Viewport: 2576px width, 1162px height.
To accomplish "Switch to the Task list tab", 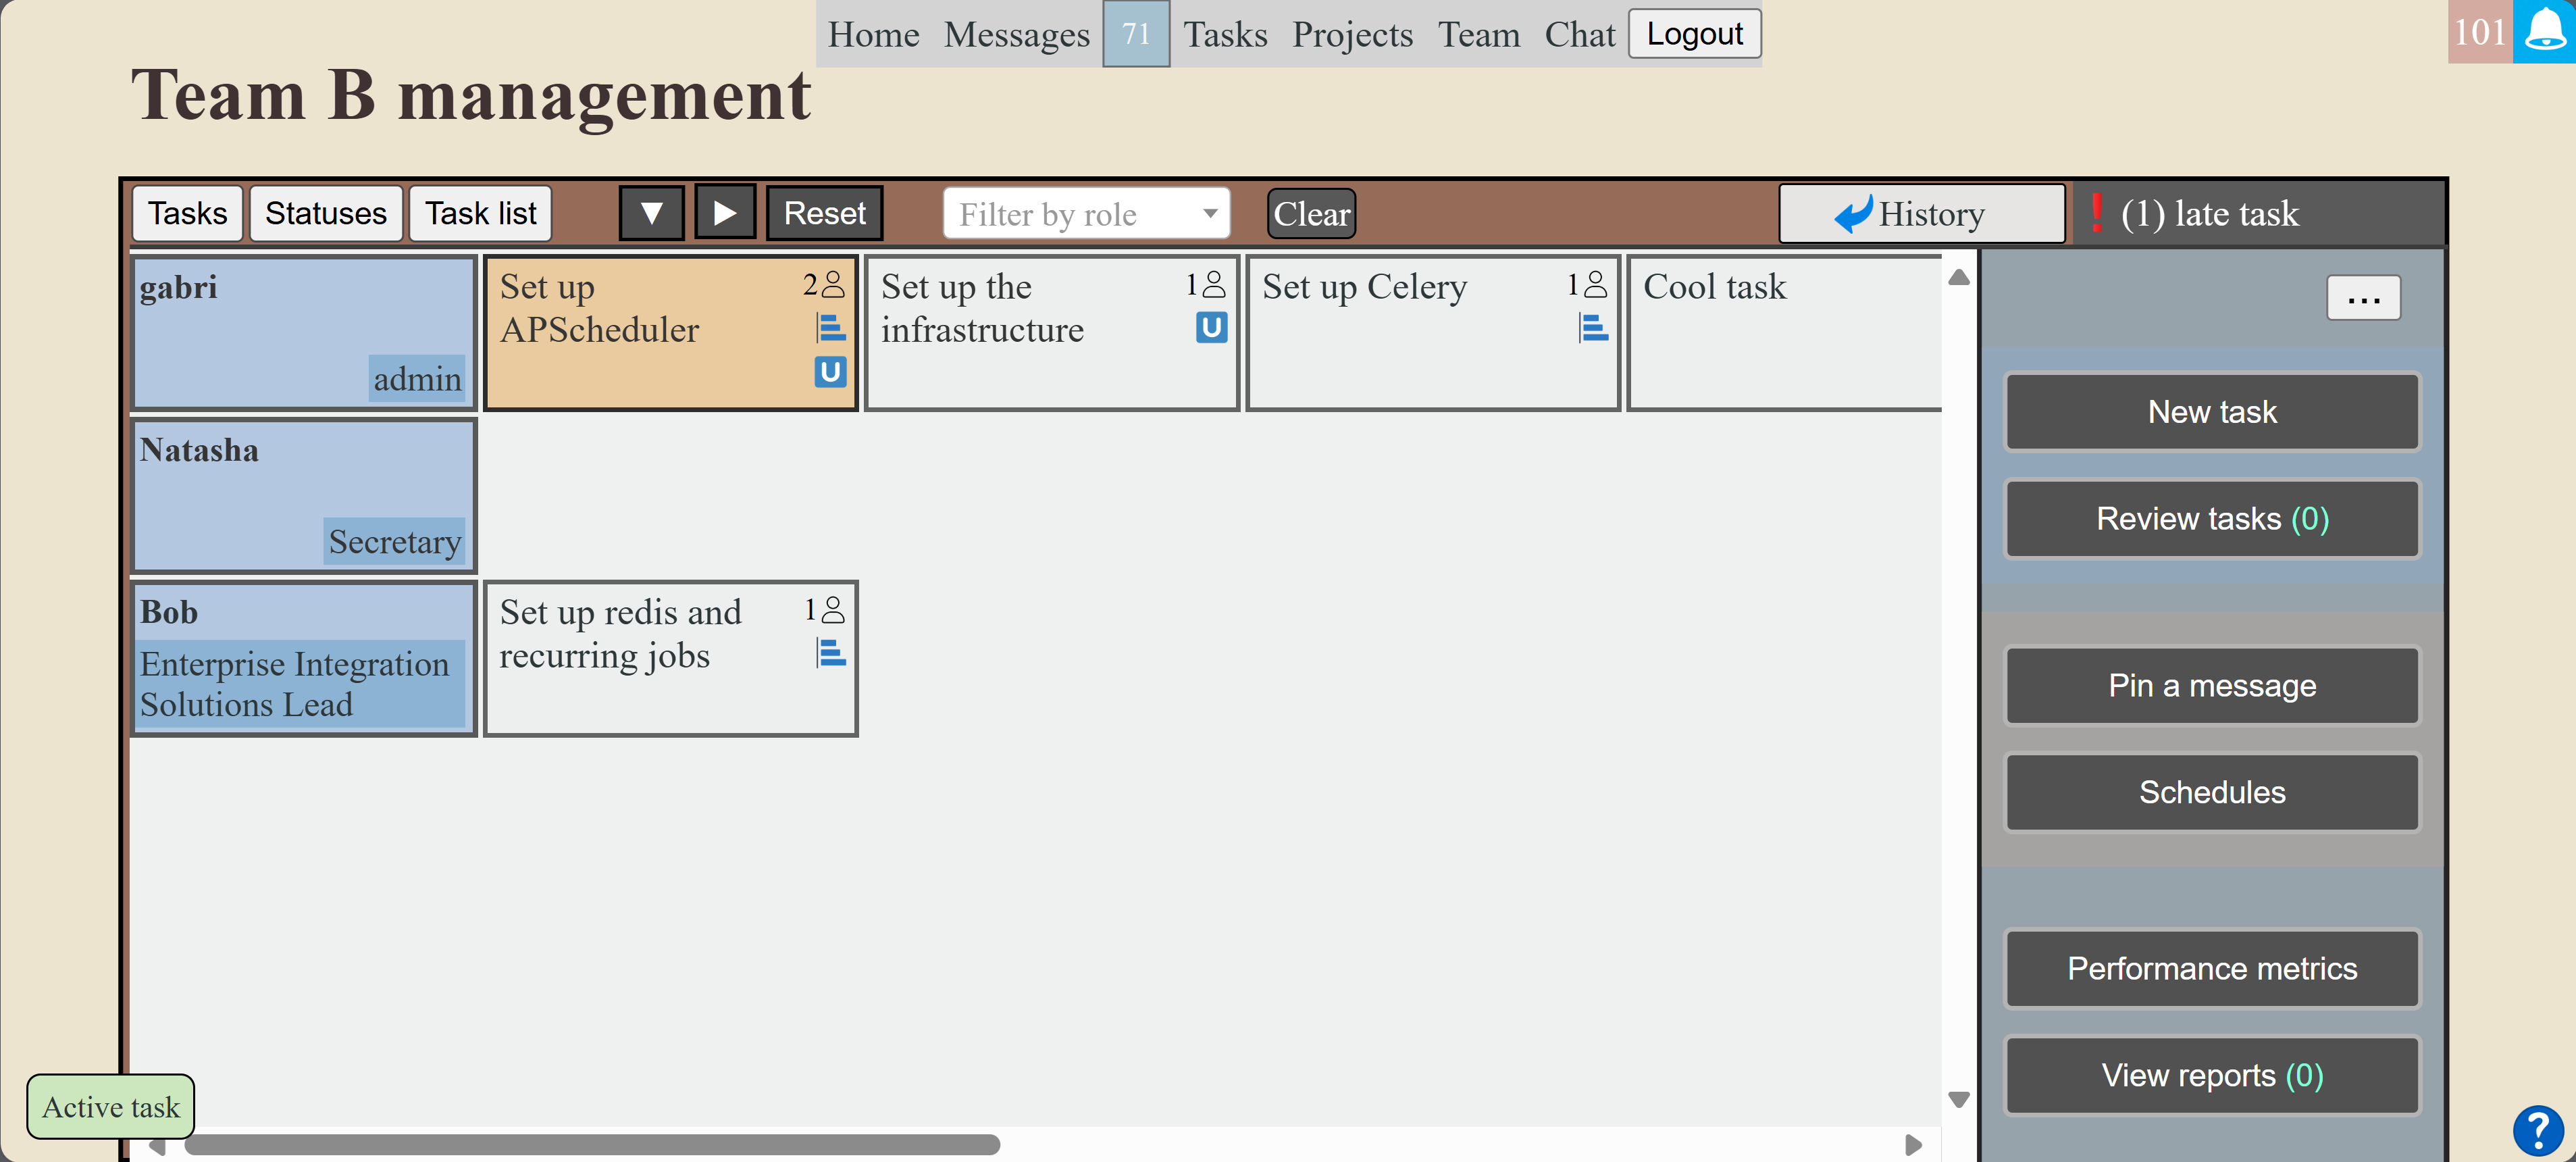I will [480, 213].
